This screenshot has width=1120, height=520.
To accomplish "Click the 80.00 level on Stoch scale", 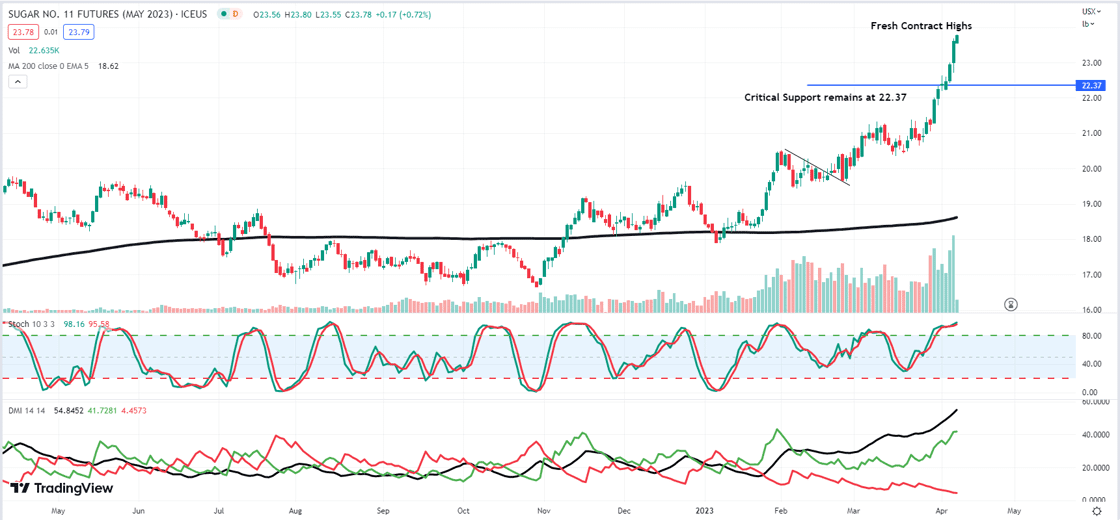I will click(x=1090, y=335).
